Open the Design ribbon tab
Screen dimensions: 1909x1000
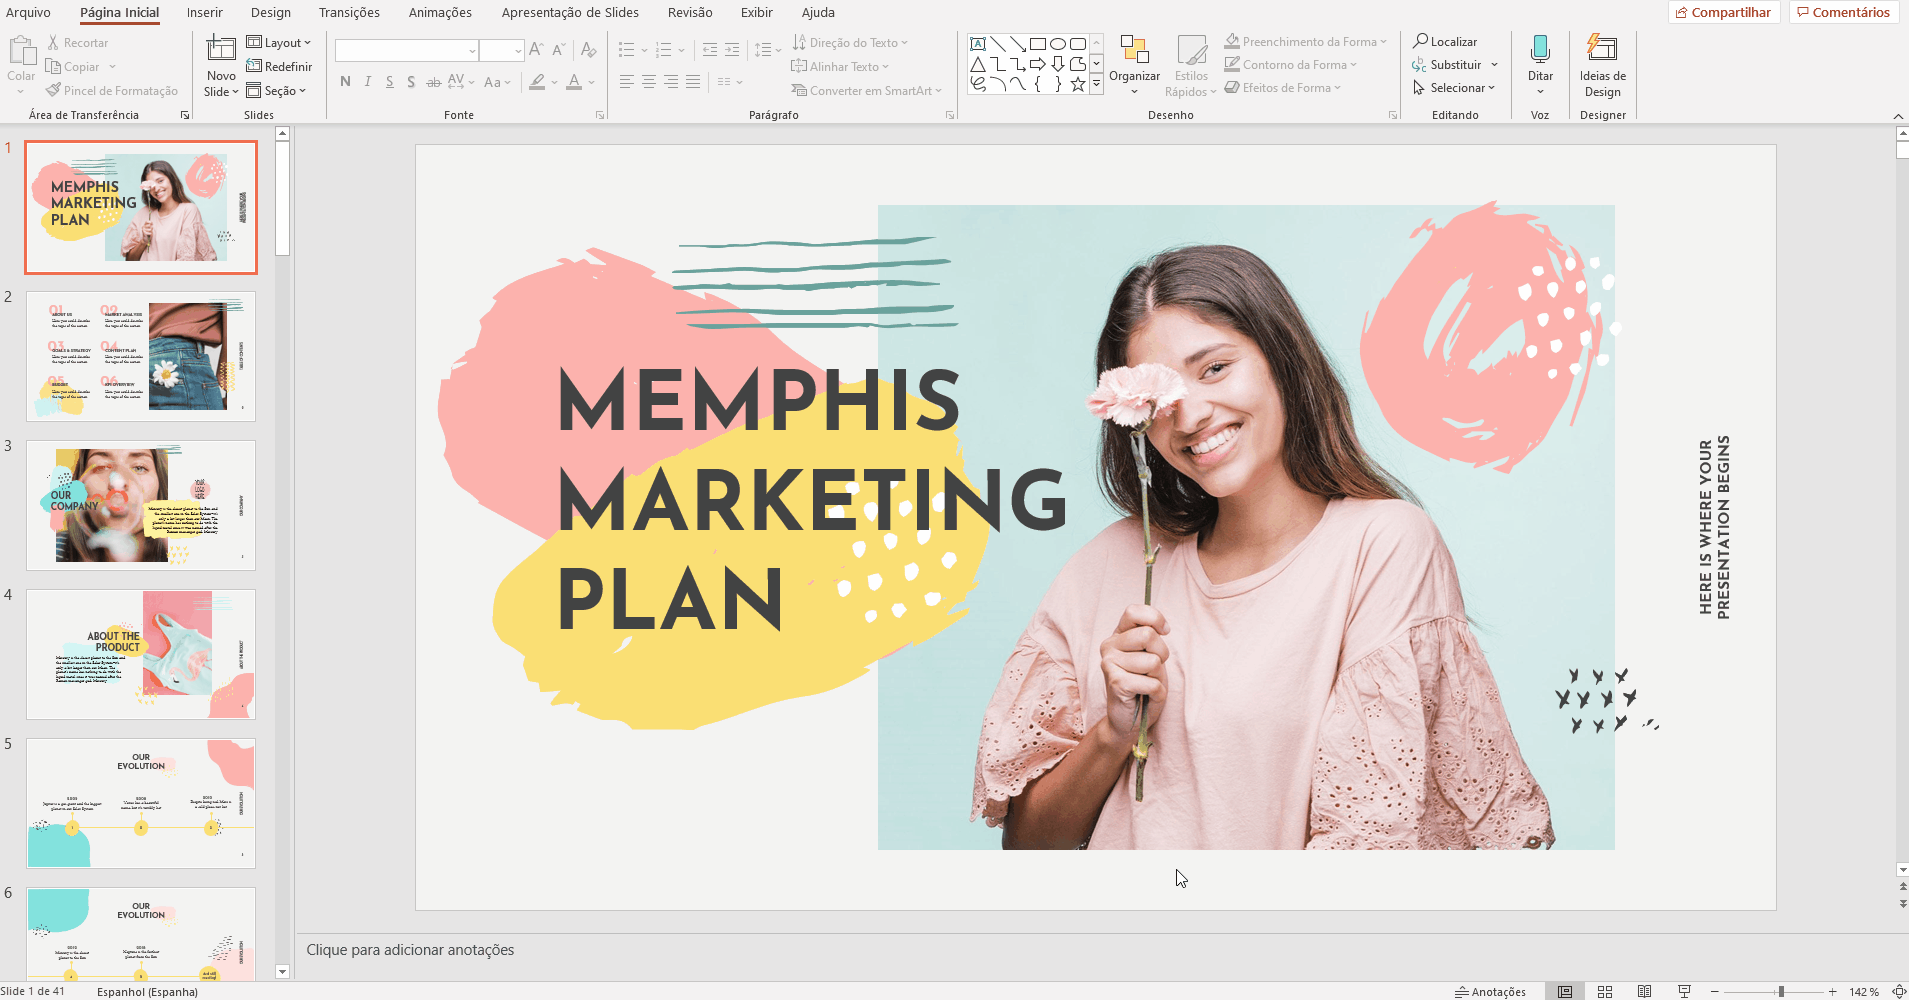click(x=271, y=12)
